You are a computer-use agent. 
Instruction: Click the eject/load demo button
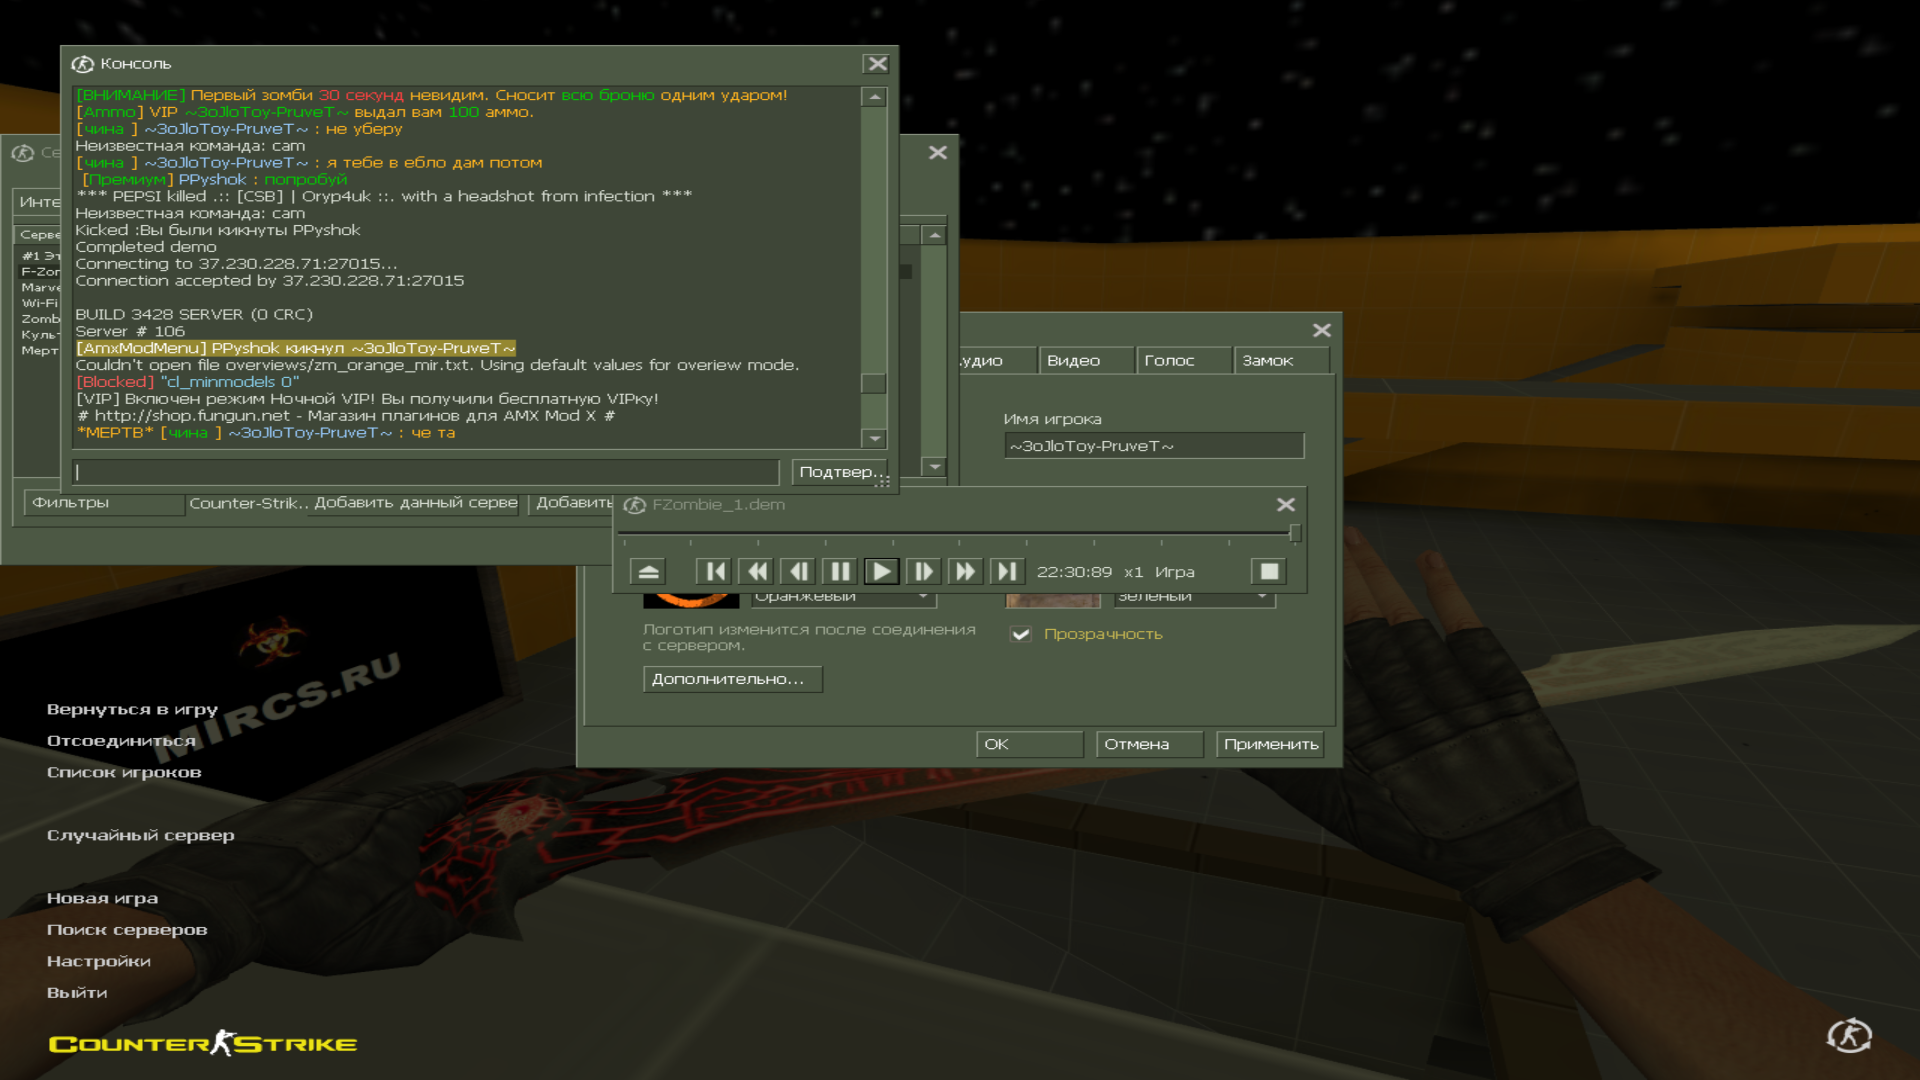(x=648, y=571)
